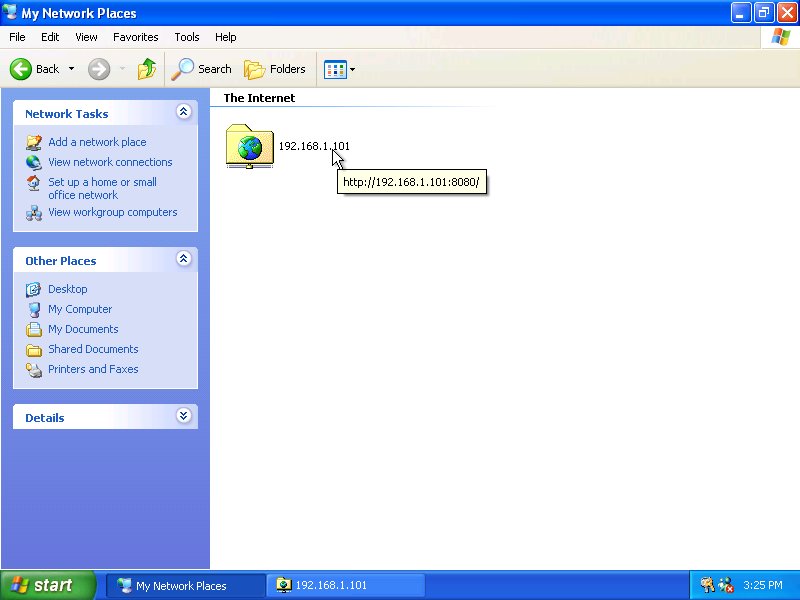Screen dimensions: 800x600
Task: Click View network connections link
Action: pyautogui.click(x=110, y=162)
